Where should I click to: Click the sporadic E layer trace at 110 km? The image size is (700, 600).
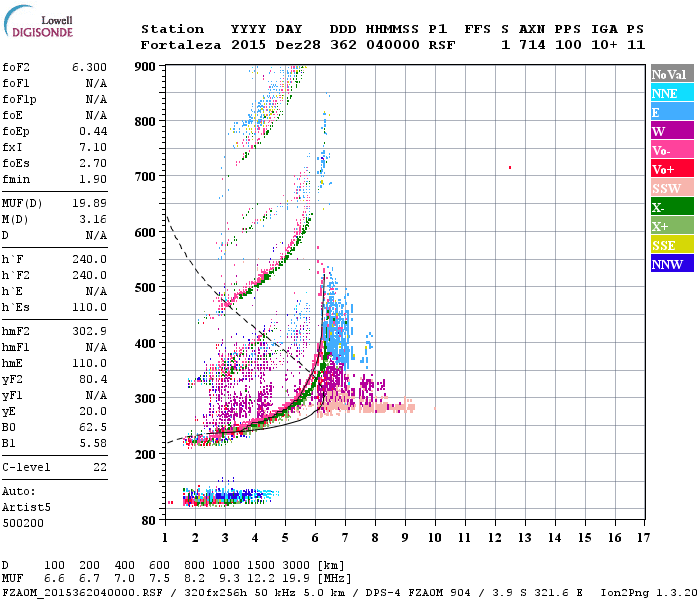click(x=230, y=496)
